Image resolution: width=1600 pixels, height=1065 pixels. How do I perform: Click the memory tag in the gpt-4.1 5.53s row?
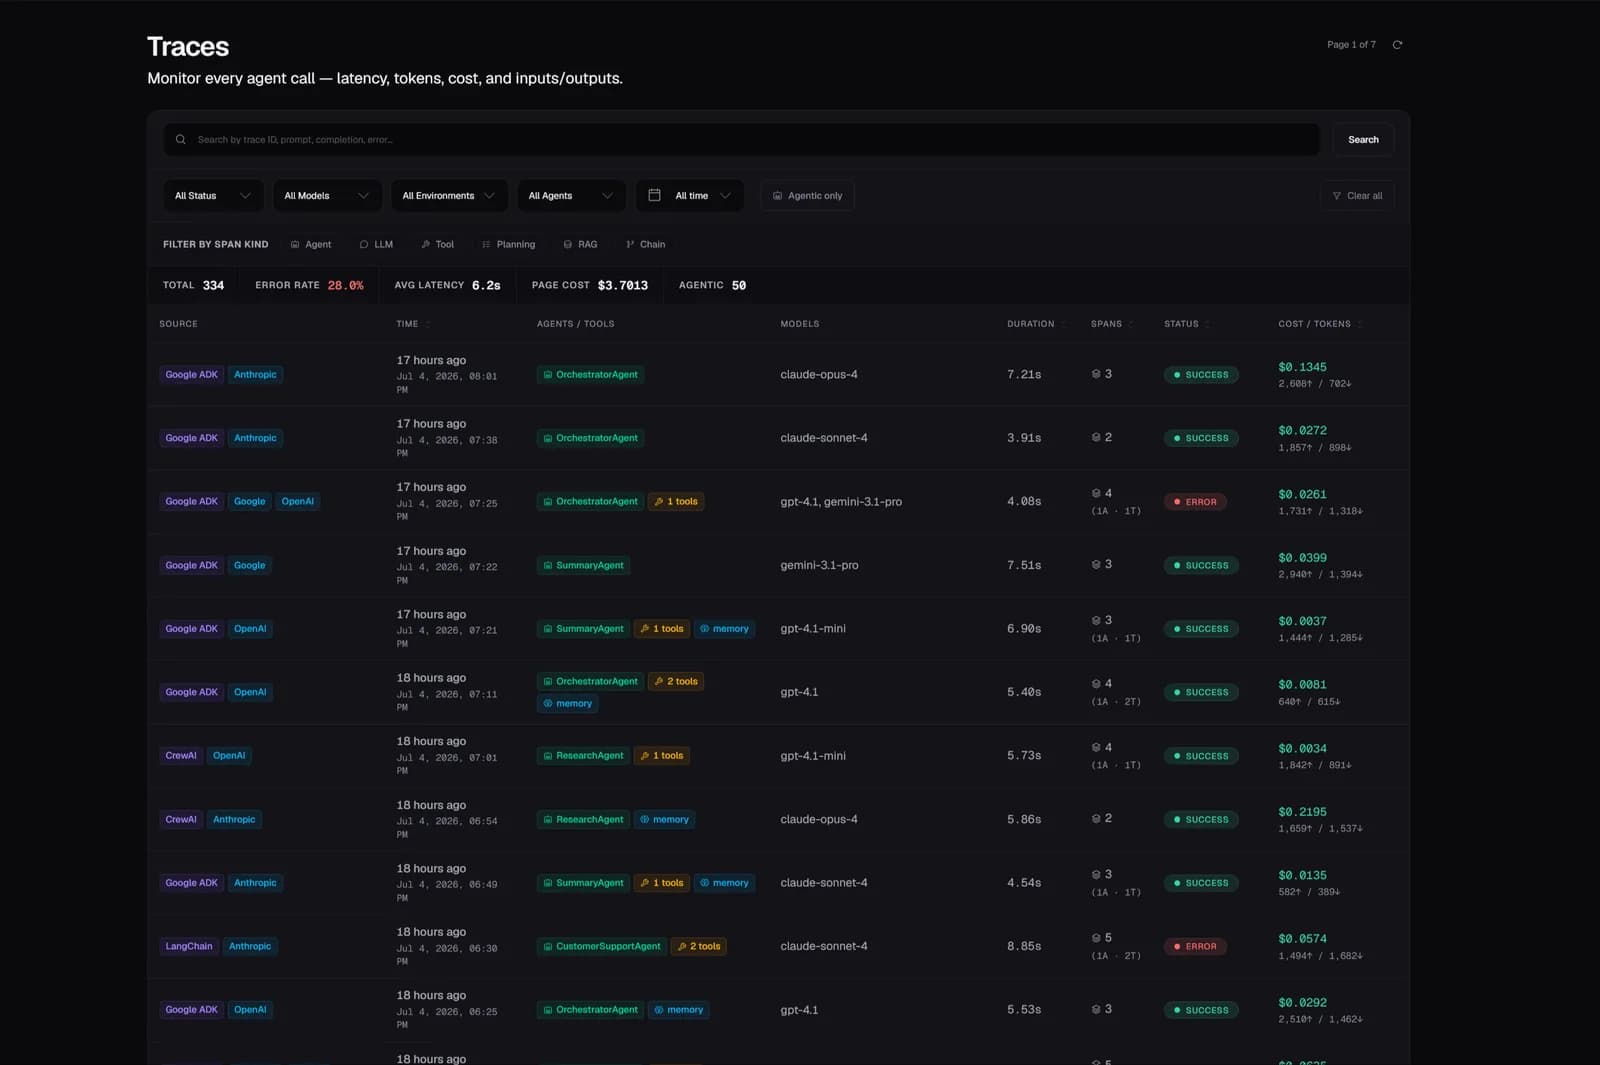tap(679, 1010)
